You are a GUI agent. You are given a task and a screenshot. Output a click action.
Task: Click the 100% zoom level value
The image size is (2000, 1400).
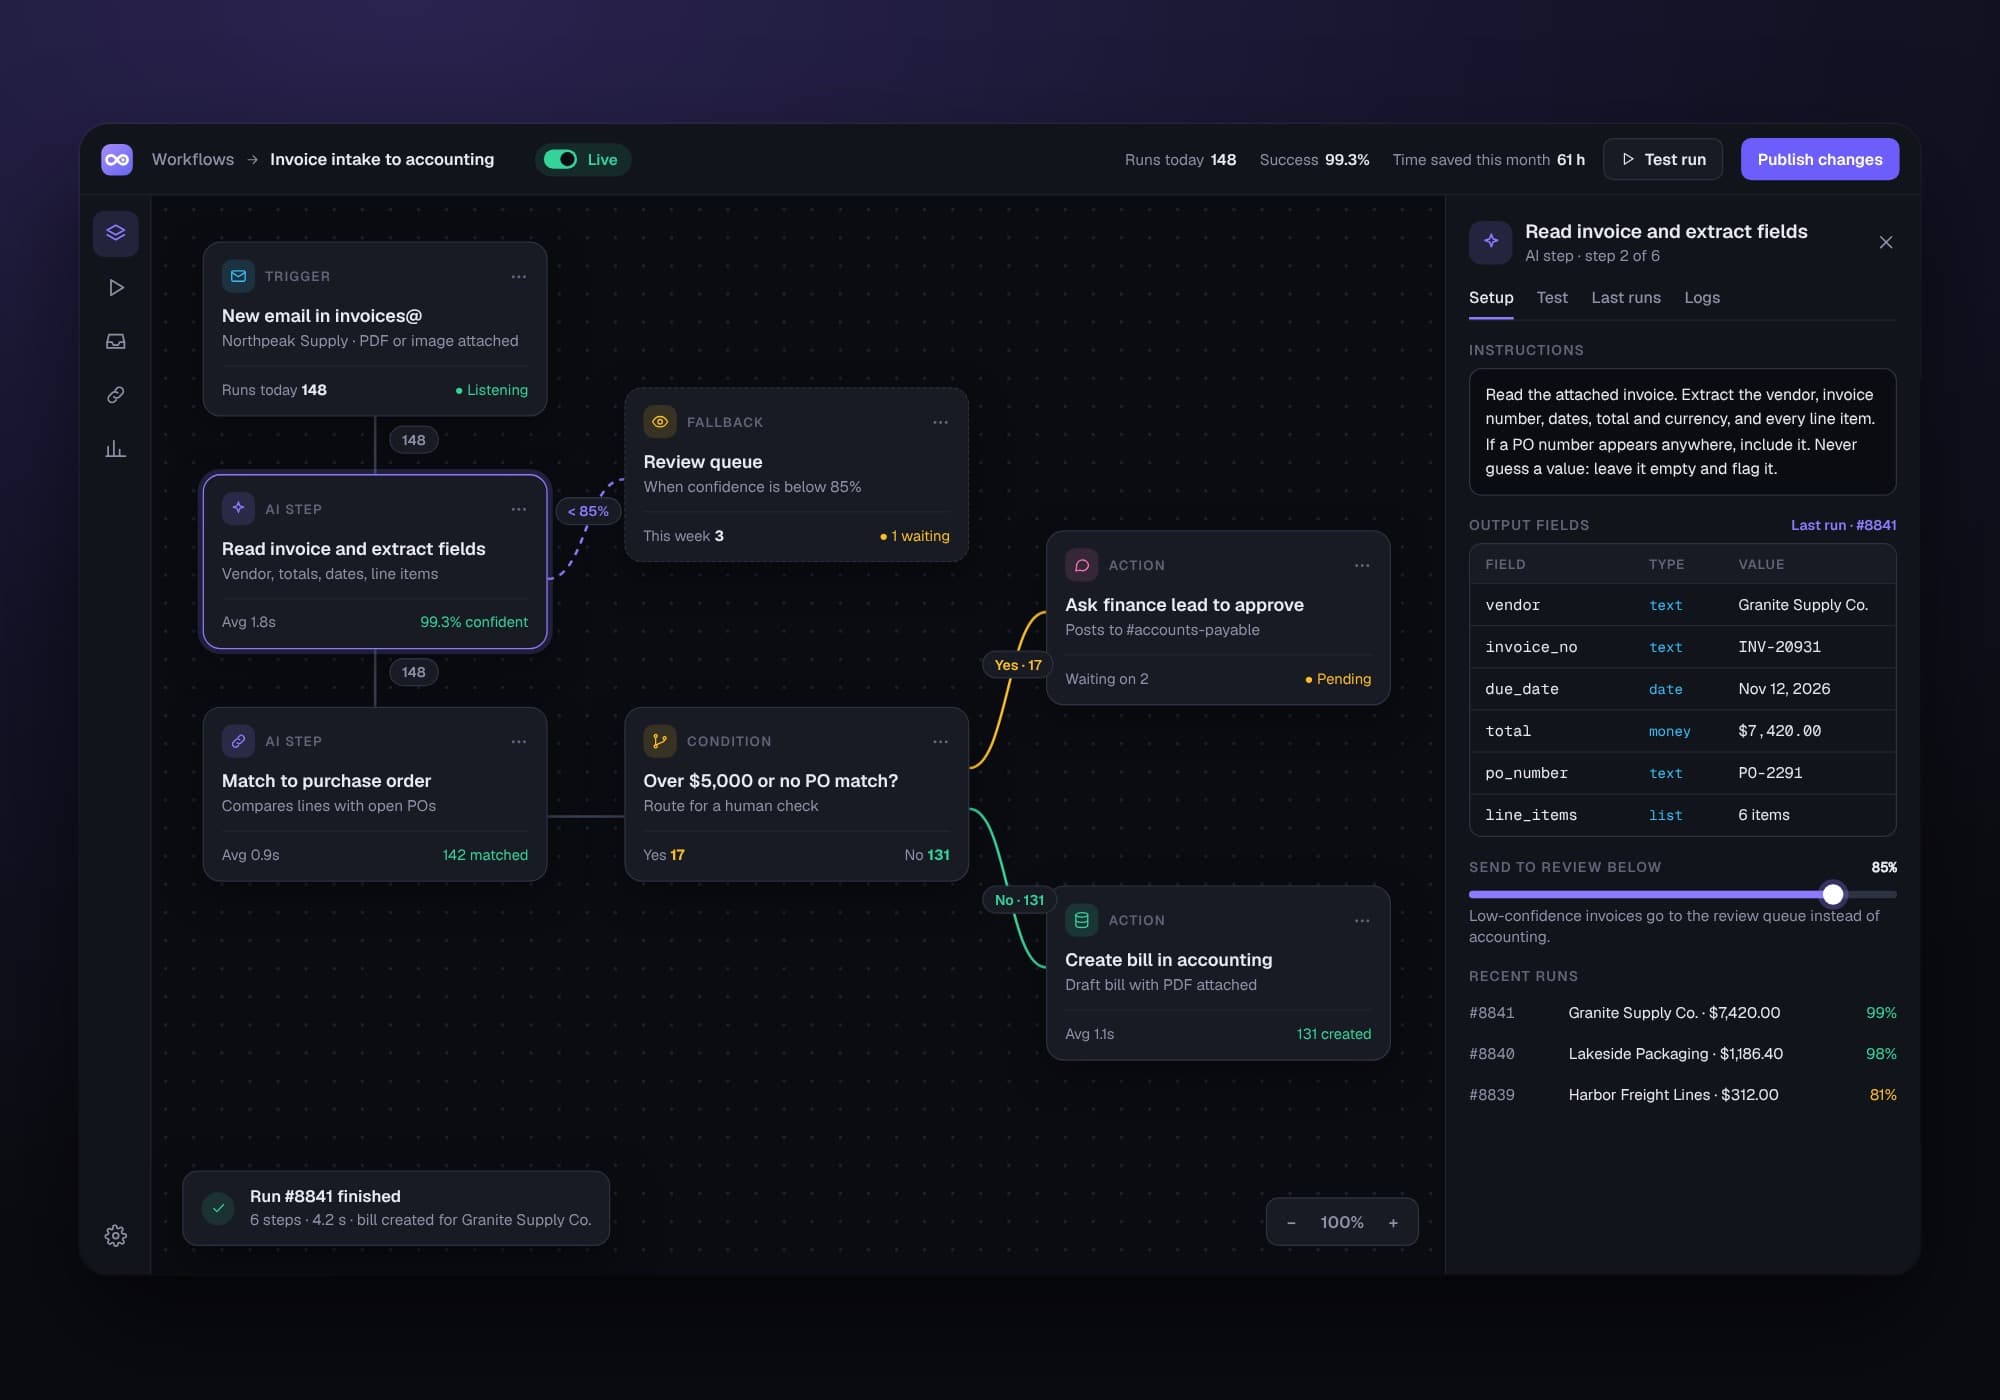[1342, 1223]
